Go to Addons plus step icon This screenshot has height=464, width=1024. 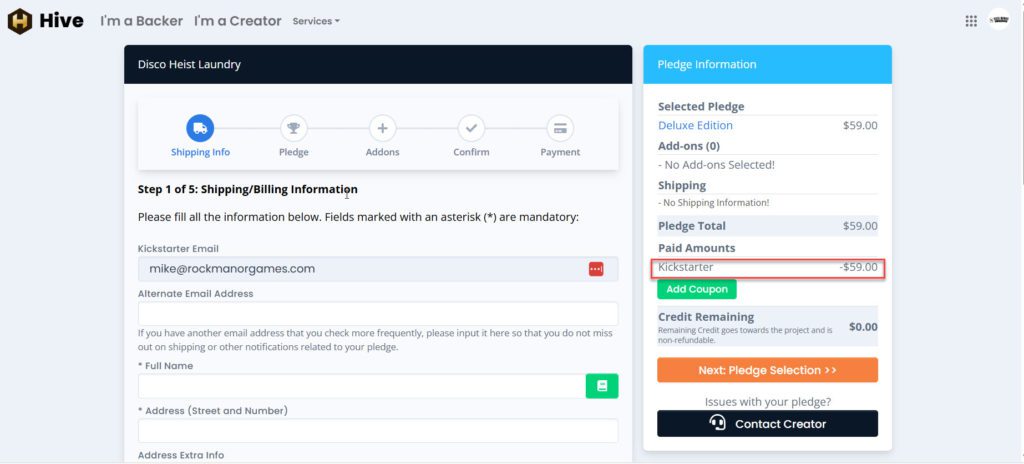pyautogui.click(x=382, y=128)
